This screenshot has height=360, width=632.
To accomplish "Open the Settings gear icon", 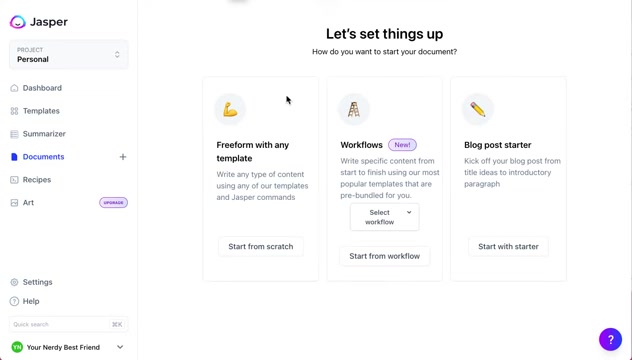I will (x=14, y=282).
